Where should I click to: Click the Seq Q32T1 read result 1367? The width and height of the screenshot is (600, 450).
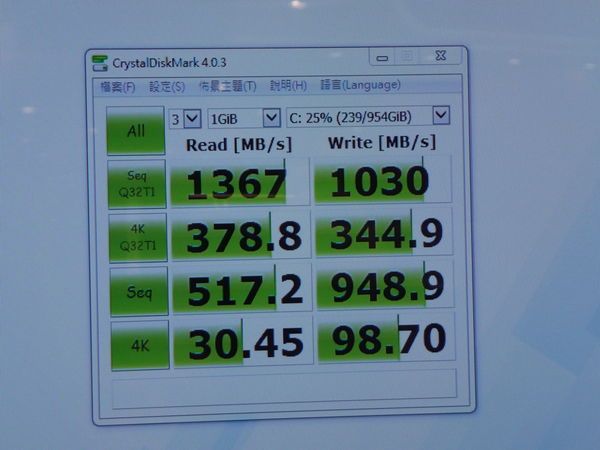coord(232,183)
